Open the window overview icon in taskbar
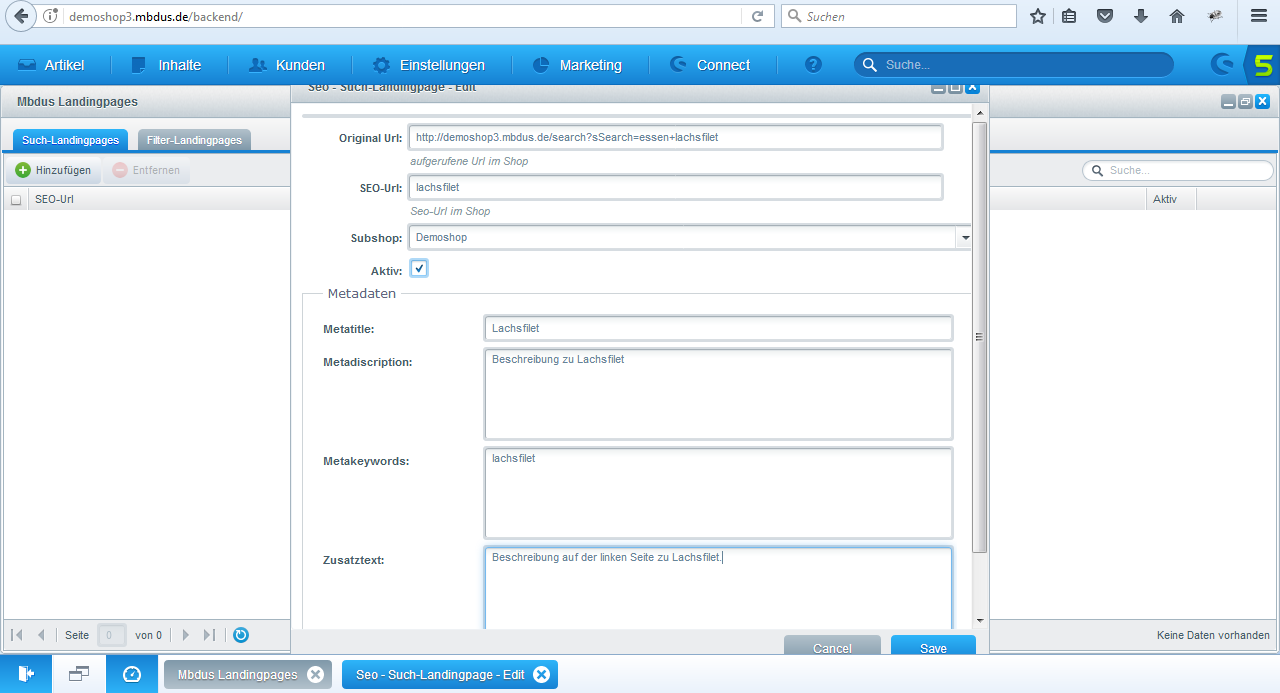 79,675
